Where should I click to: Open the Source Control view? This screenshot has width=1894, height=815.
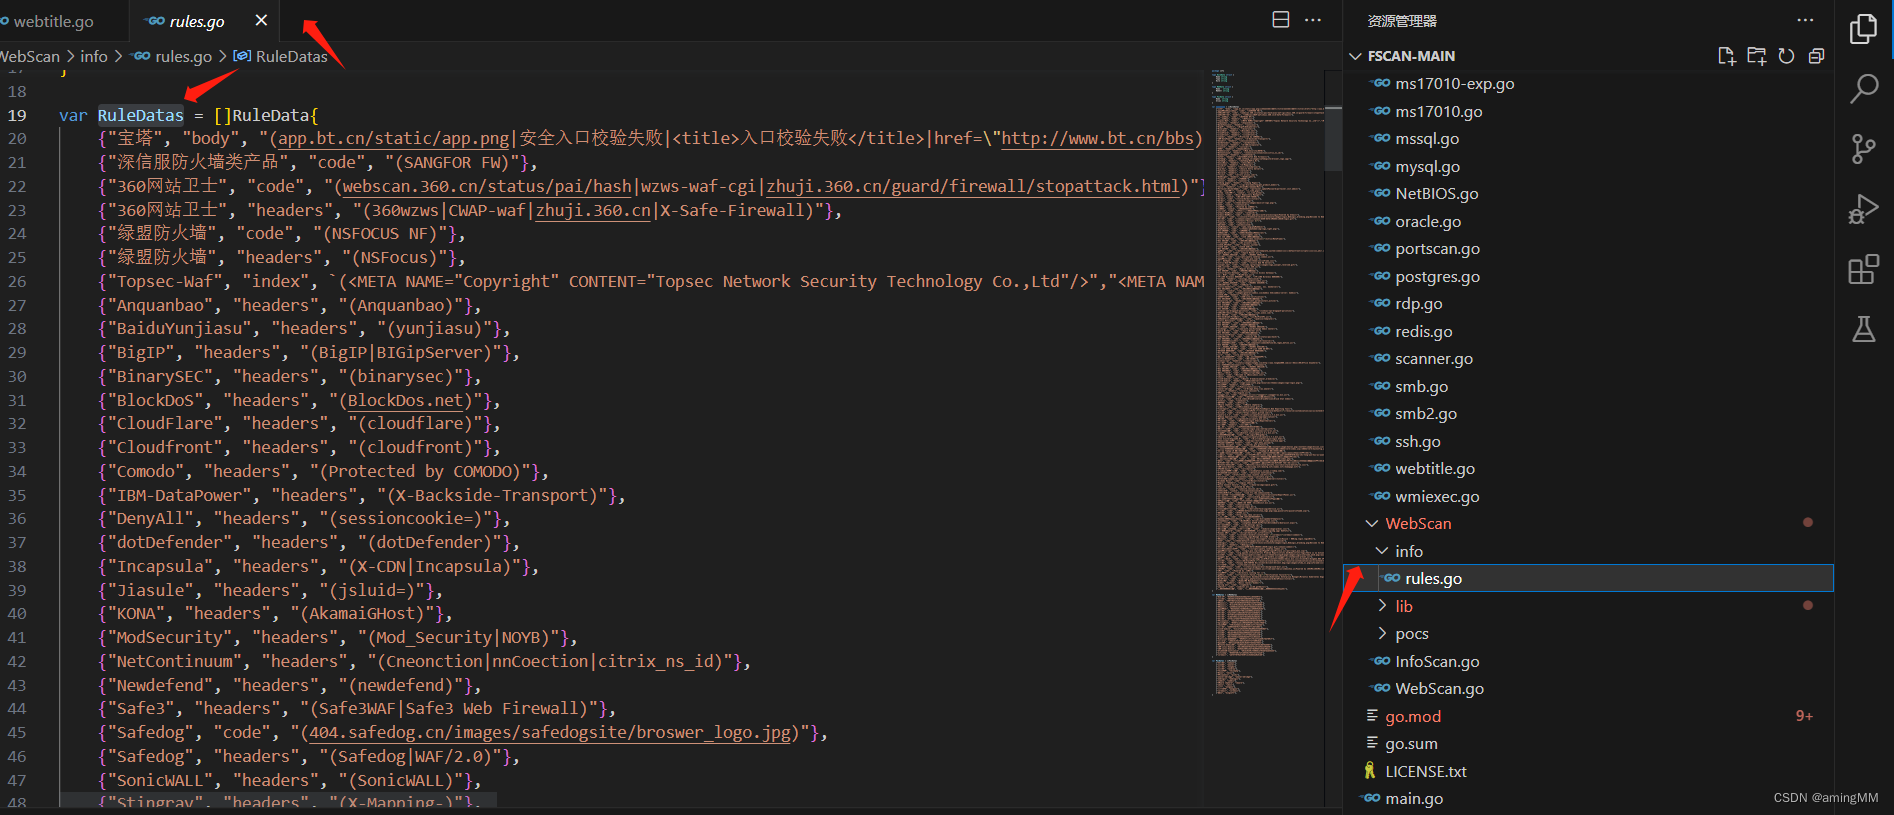click(1863, 149)
